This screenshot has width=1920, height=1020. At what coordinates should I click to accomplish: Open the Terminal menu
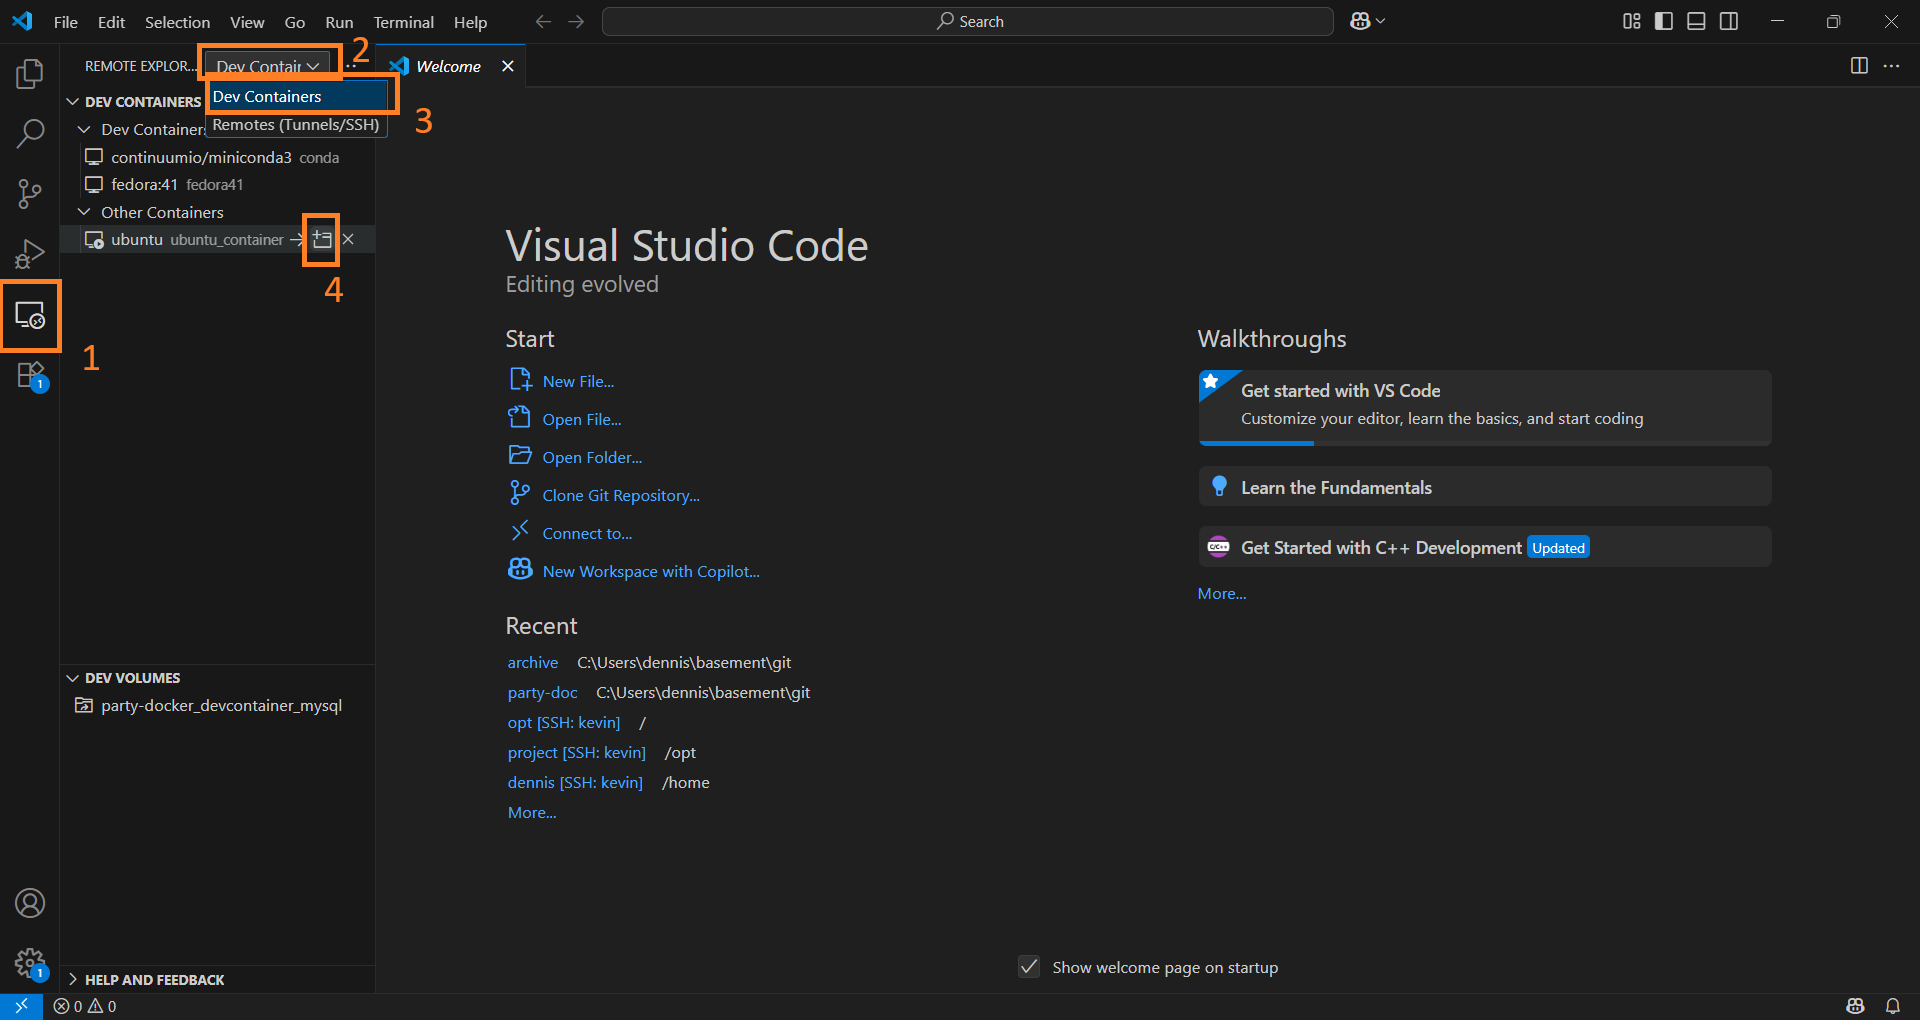pyautogui.click(x=402, y=21)
